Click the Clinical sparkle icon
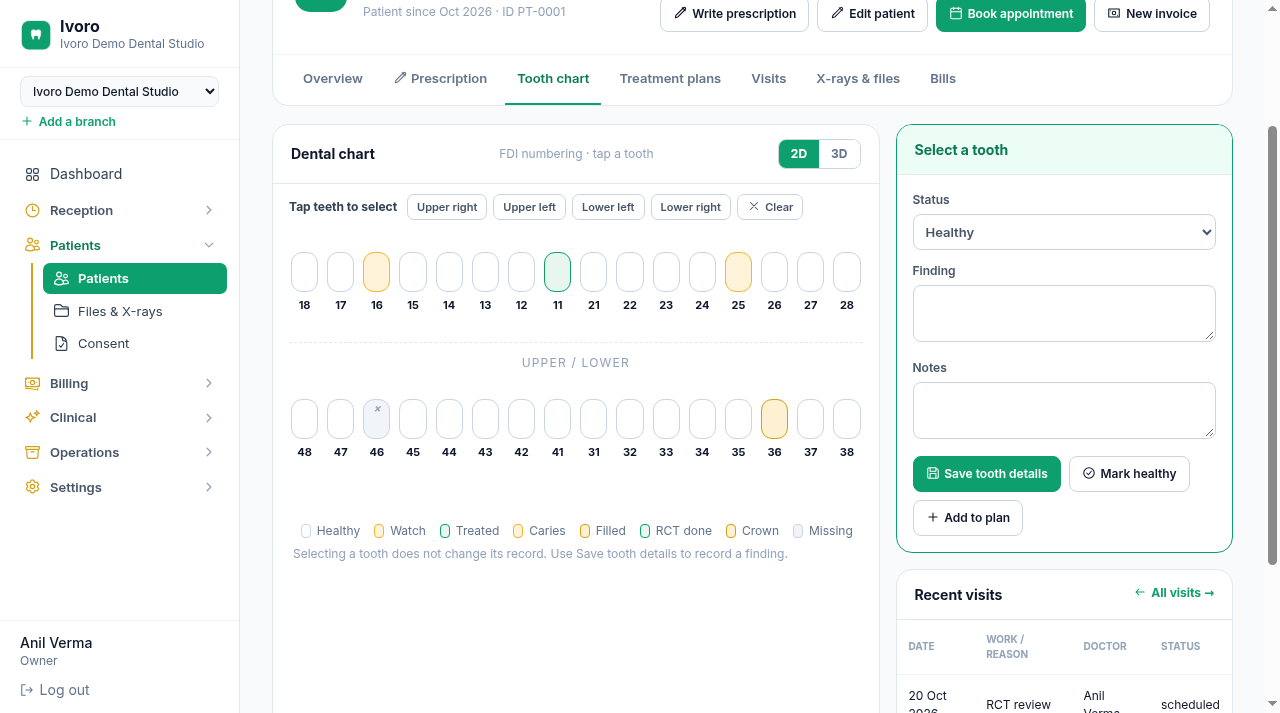 point(32,417)
